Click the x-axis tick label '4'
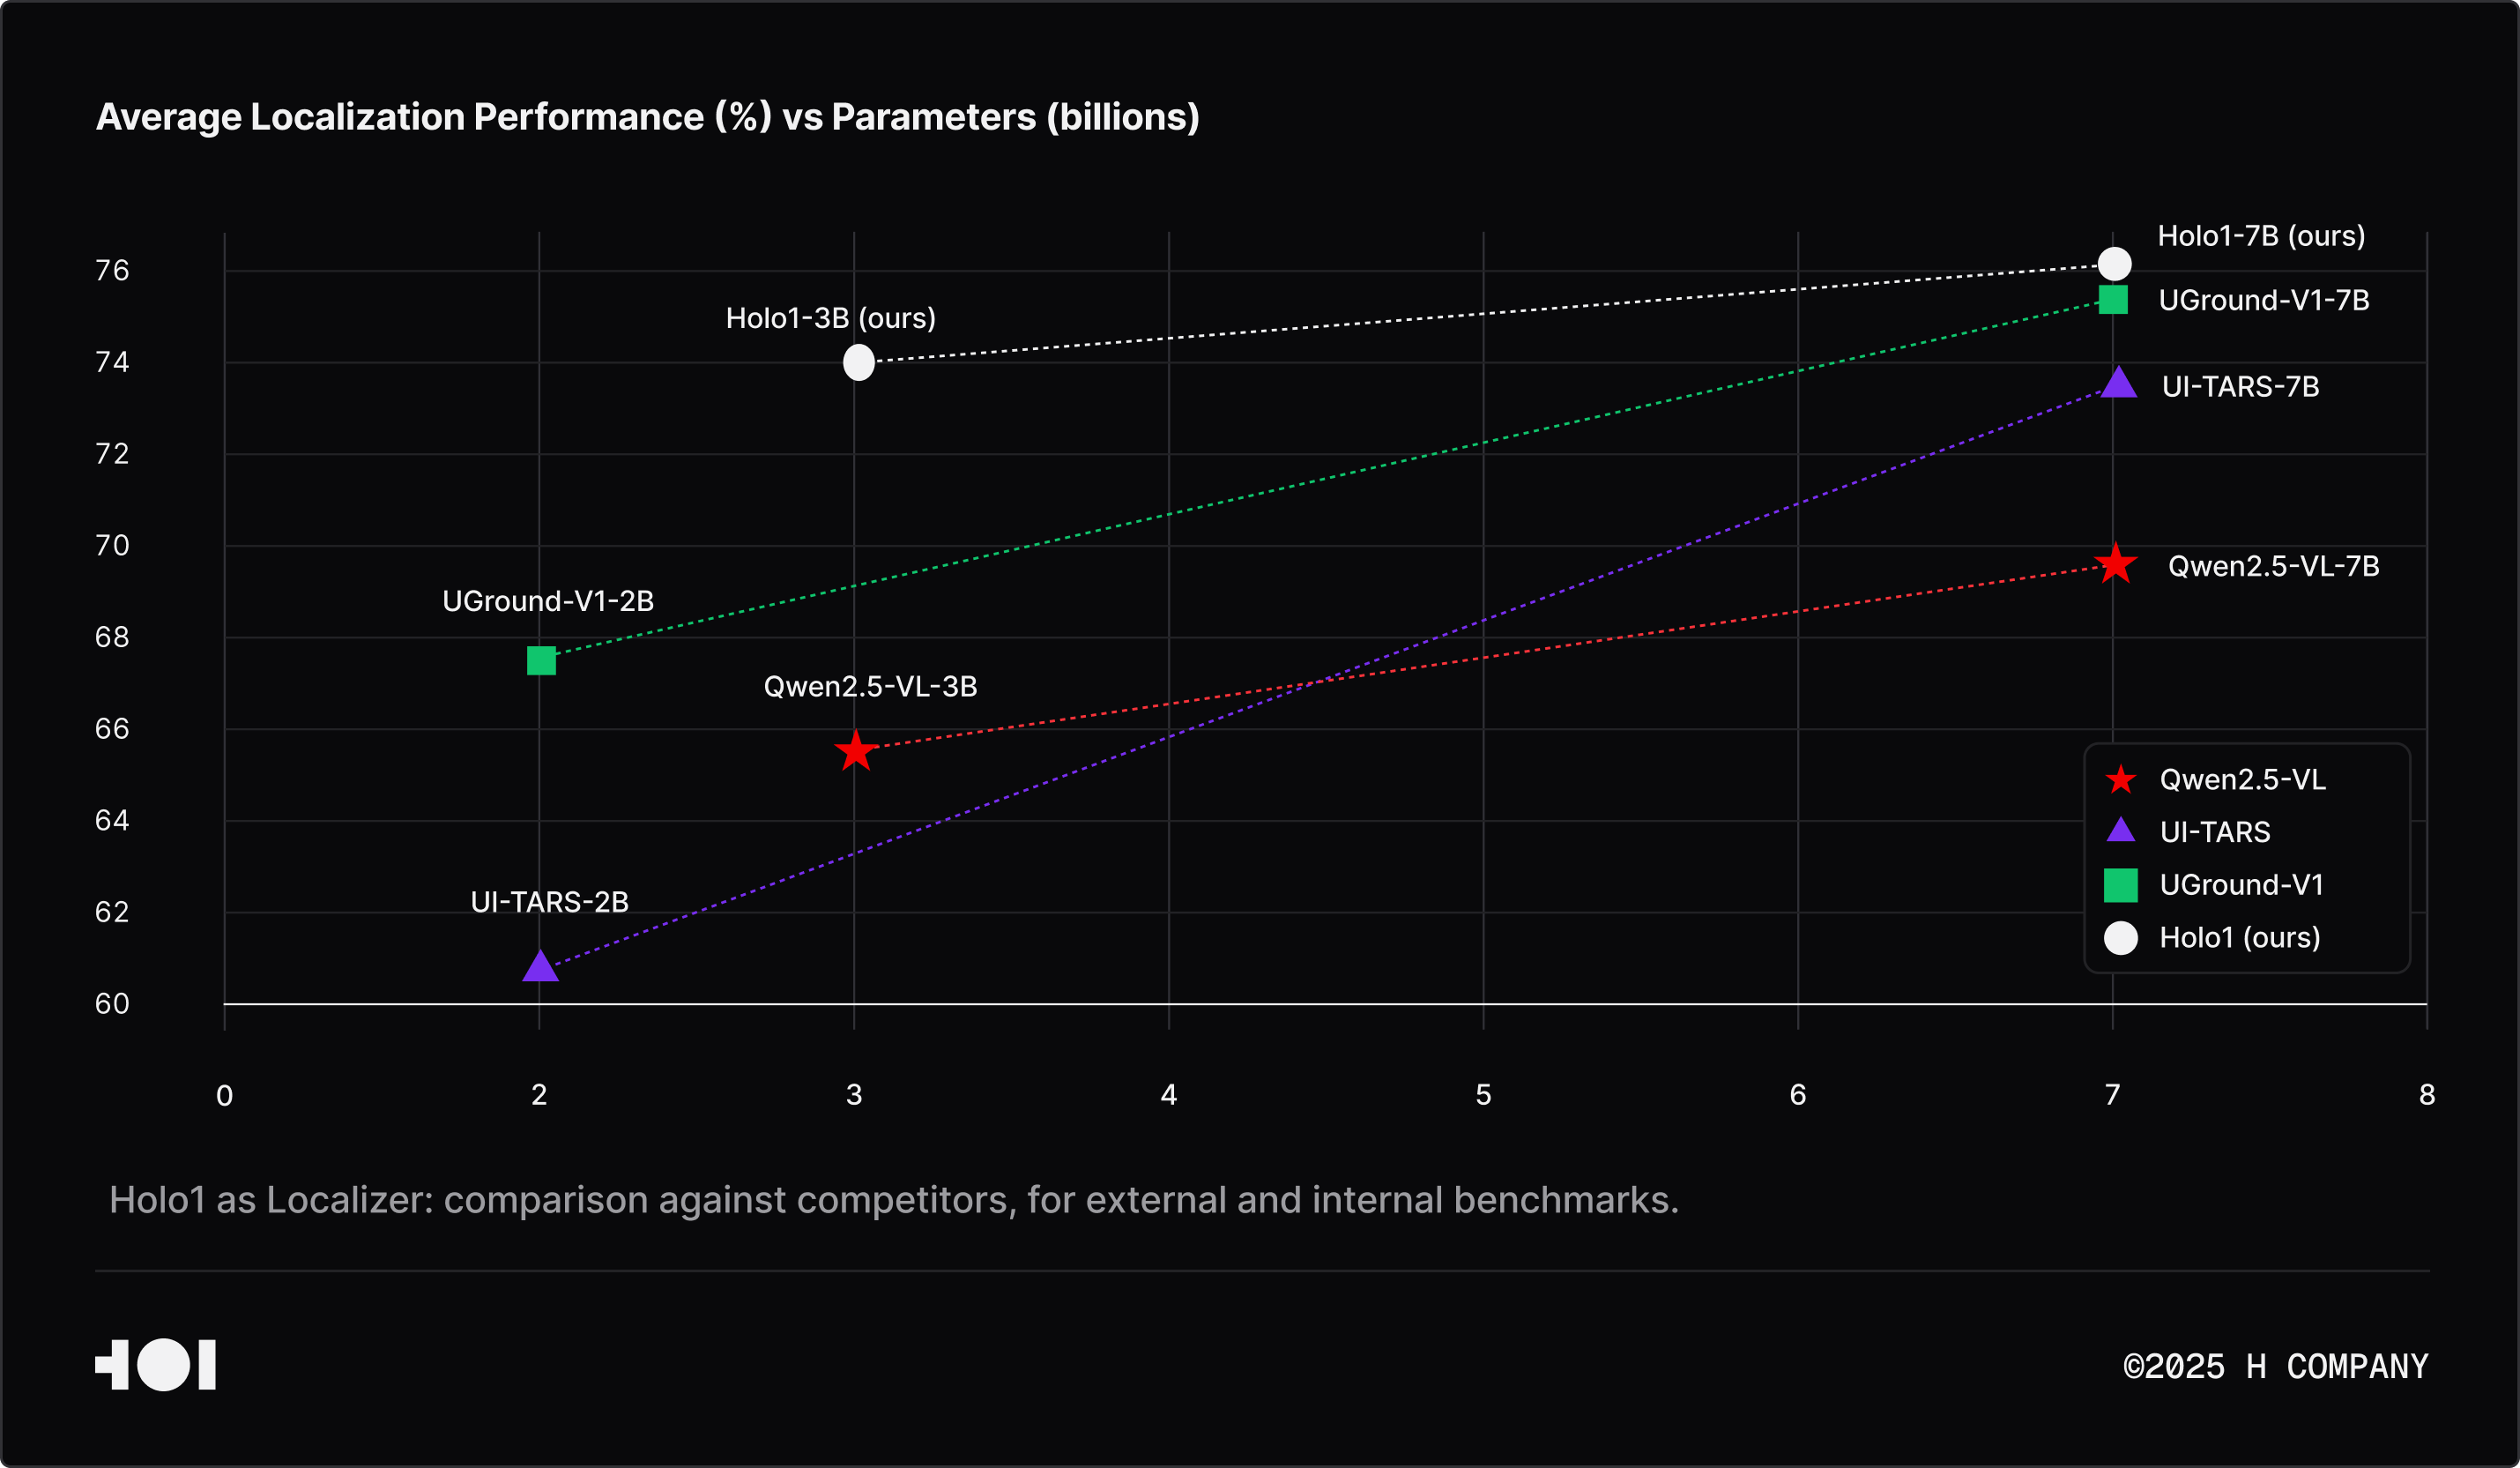 1169,1095
